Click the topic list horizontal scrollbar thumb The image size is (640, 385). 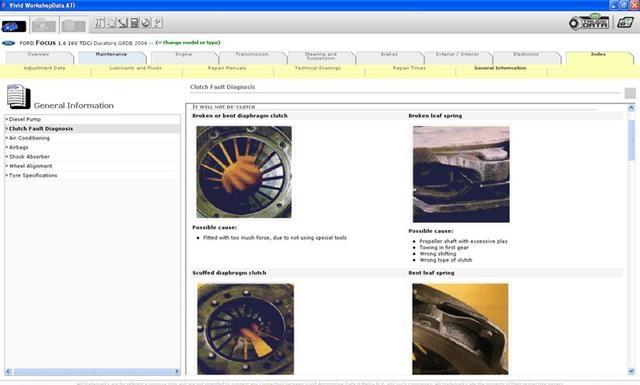[93, 372]
